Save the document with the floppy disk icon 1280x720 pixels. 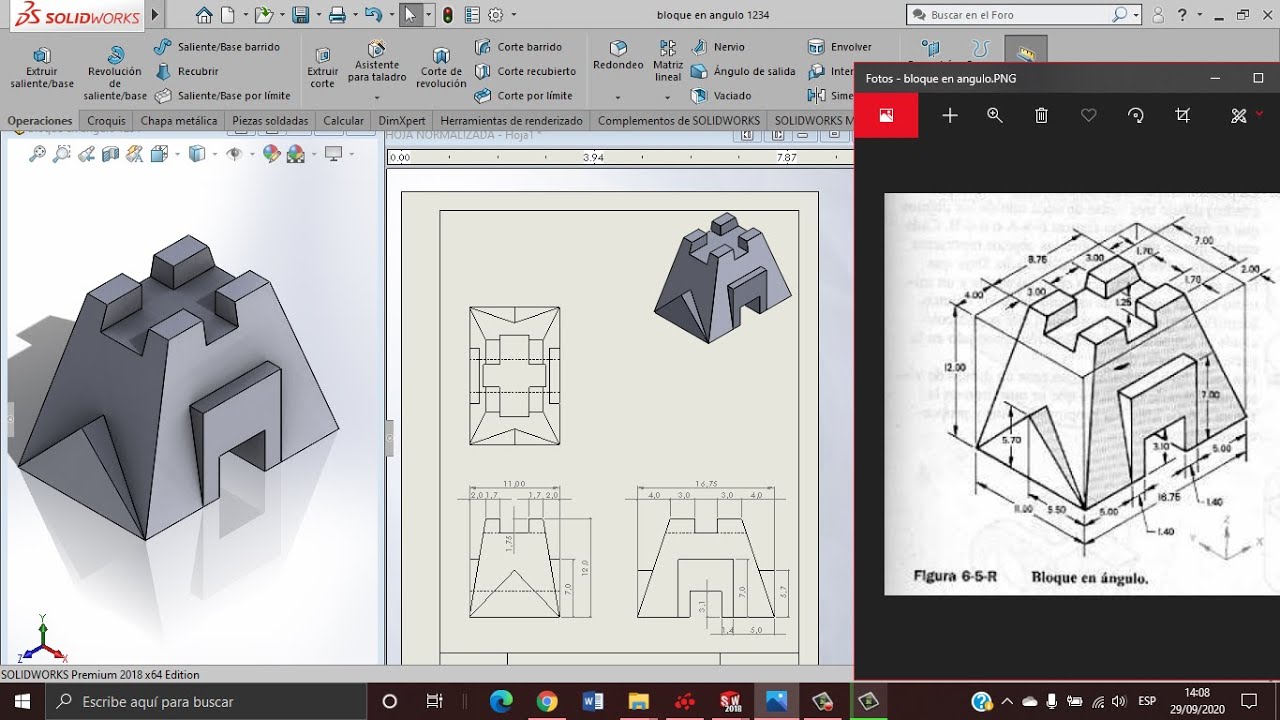pyautogui.click(x=300, y=15)
